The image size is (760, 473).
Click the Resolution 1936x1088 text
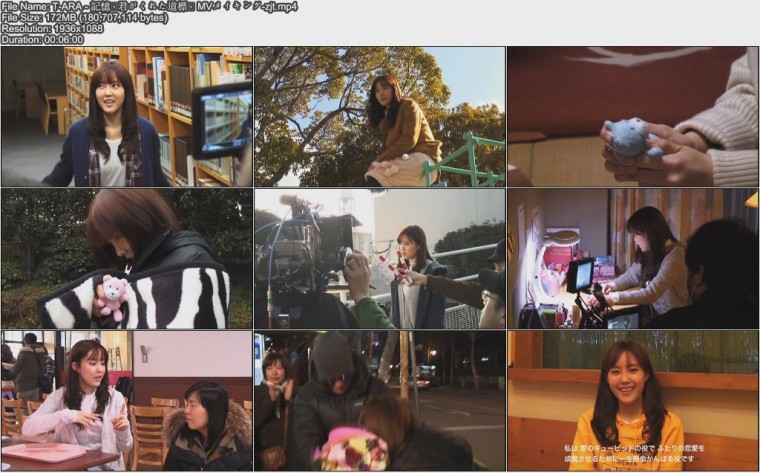click(52, 29)
